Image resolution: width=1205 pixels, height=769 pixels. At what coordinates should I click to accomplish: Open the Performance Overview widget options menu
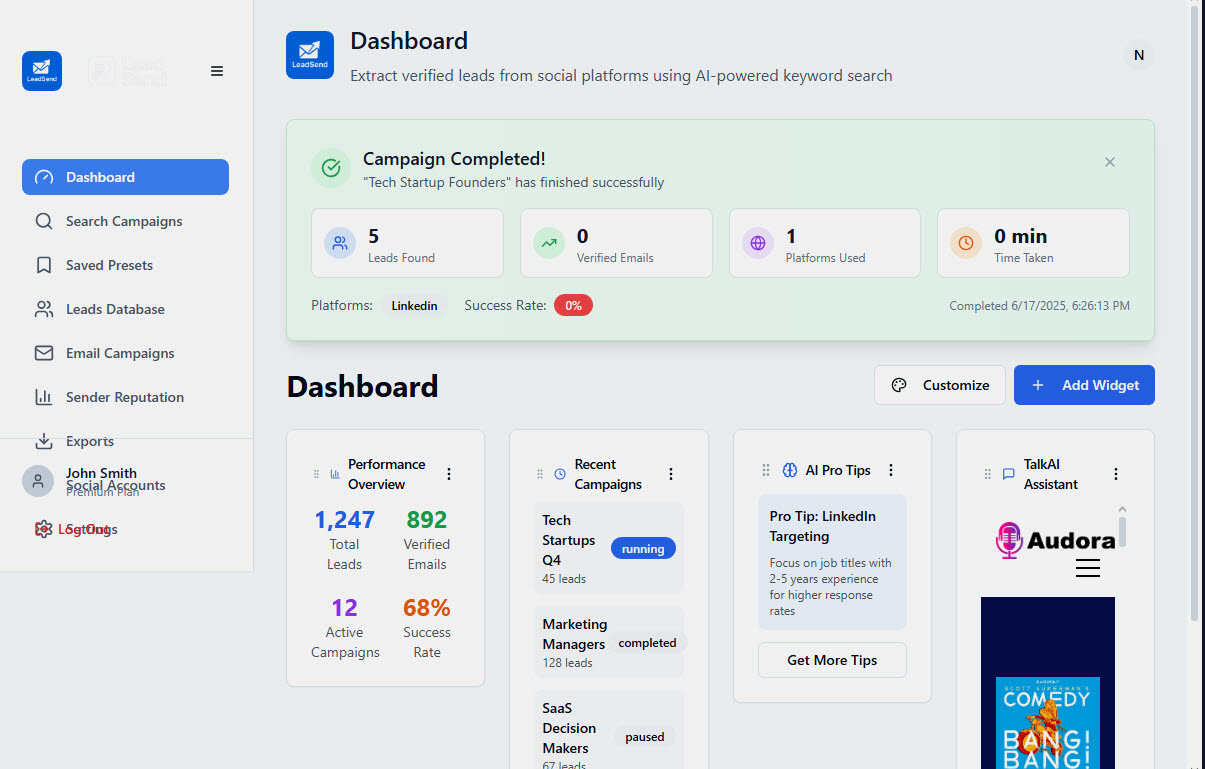pyautogui.click(x=449, y=474)
